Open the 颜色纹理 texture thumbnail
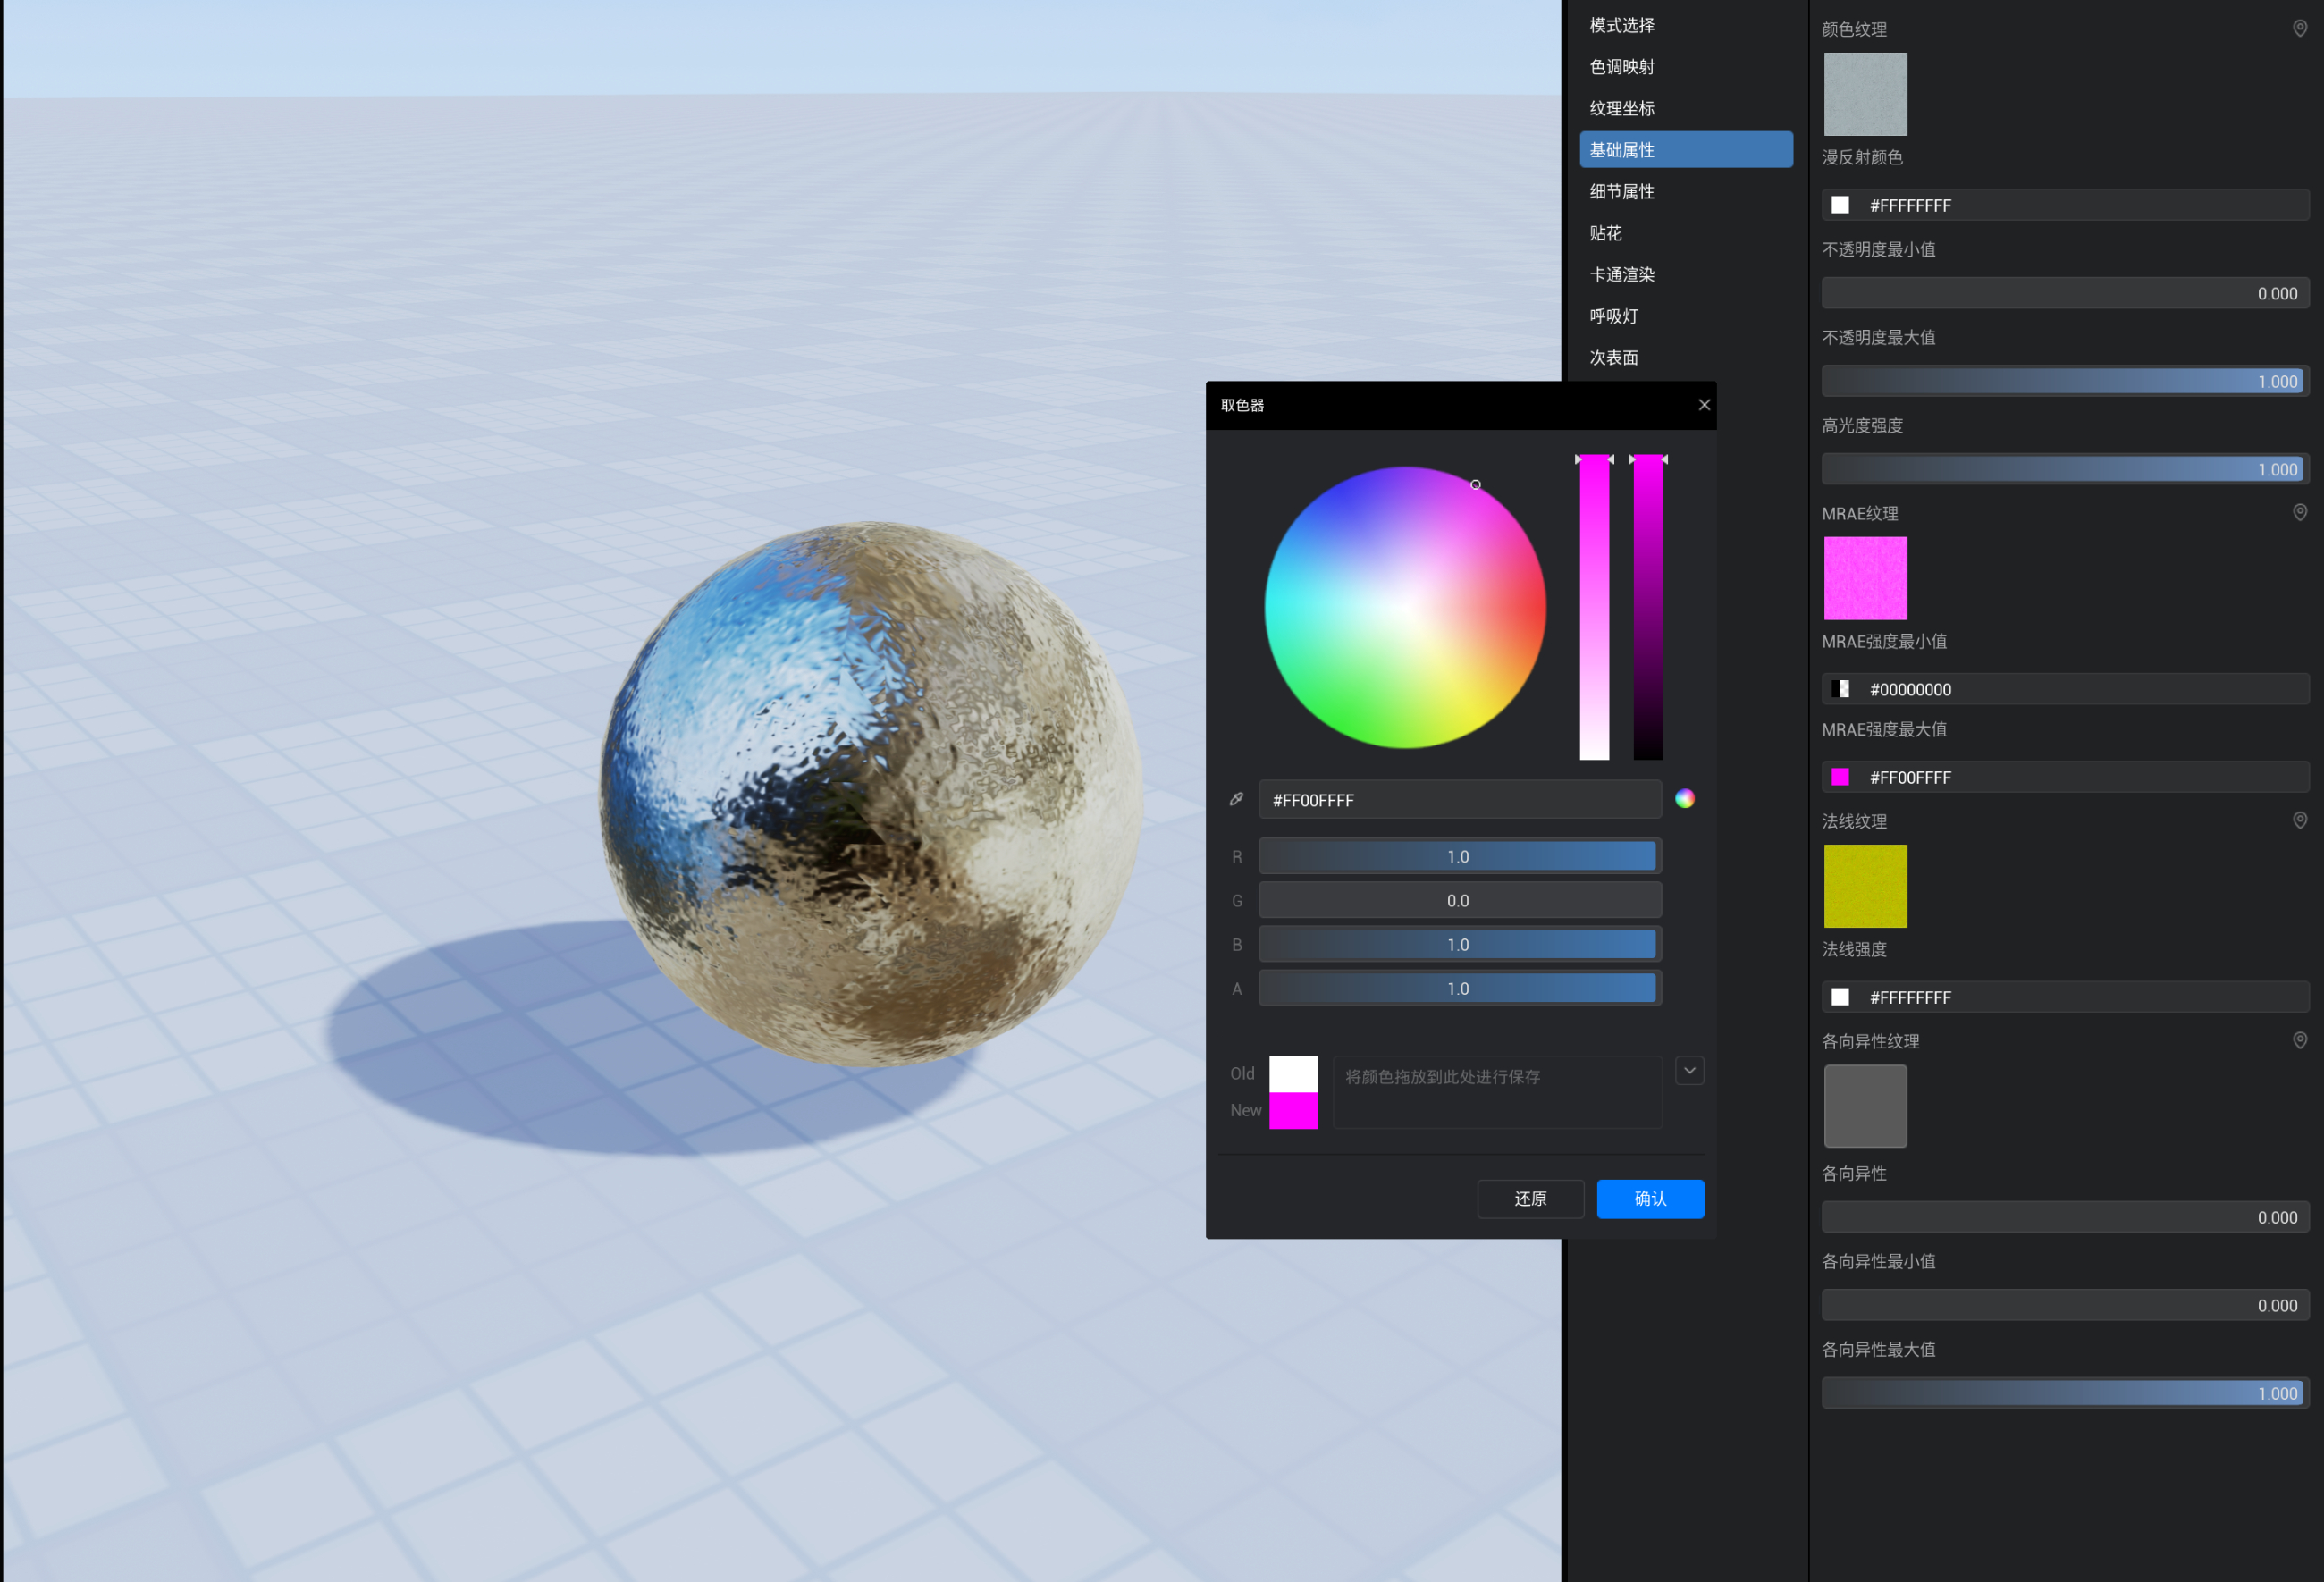The height and width of the screenshot is (1582, 2324). [1865, 94]
